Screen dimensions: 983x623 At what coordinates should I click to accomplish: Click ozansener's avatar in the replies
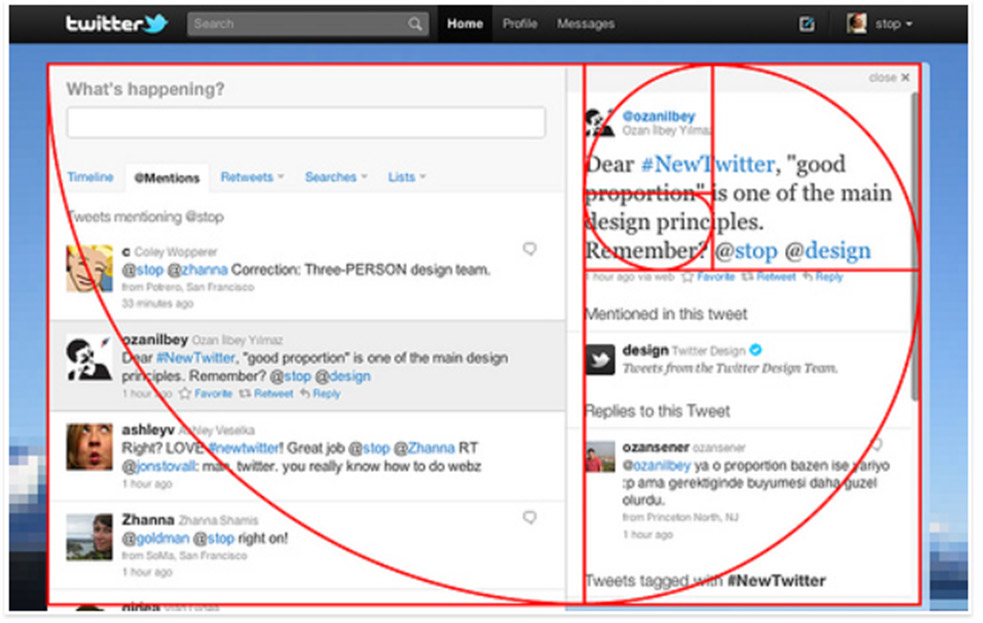600,457
